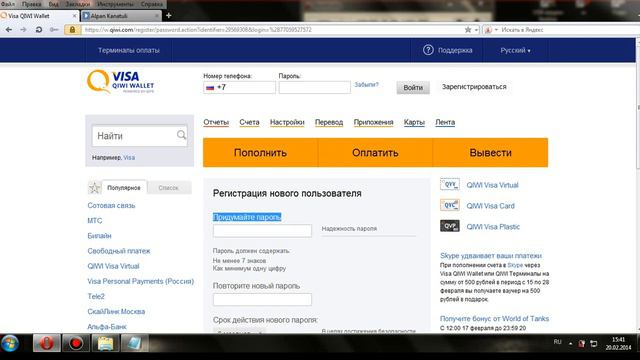Click the Visa QIWI Wallet logo
Screen dimensions: 640x360
pos(120,81)
